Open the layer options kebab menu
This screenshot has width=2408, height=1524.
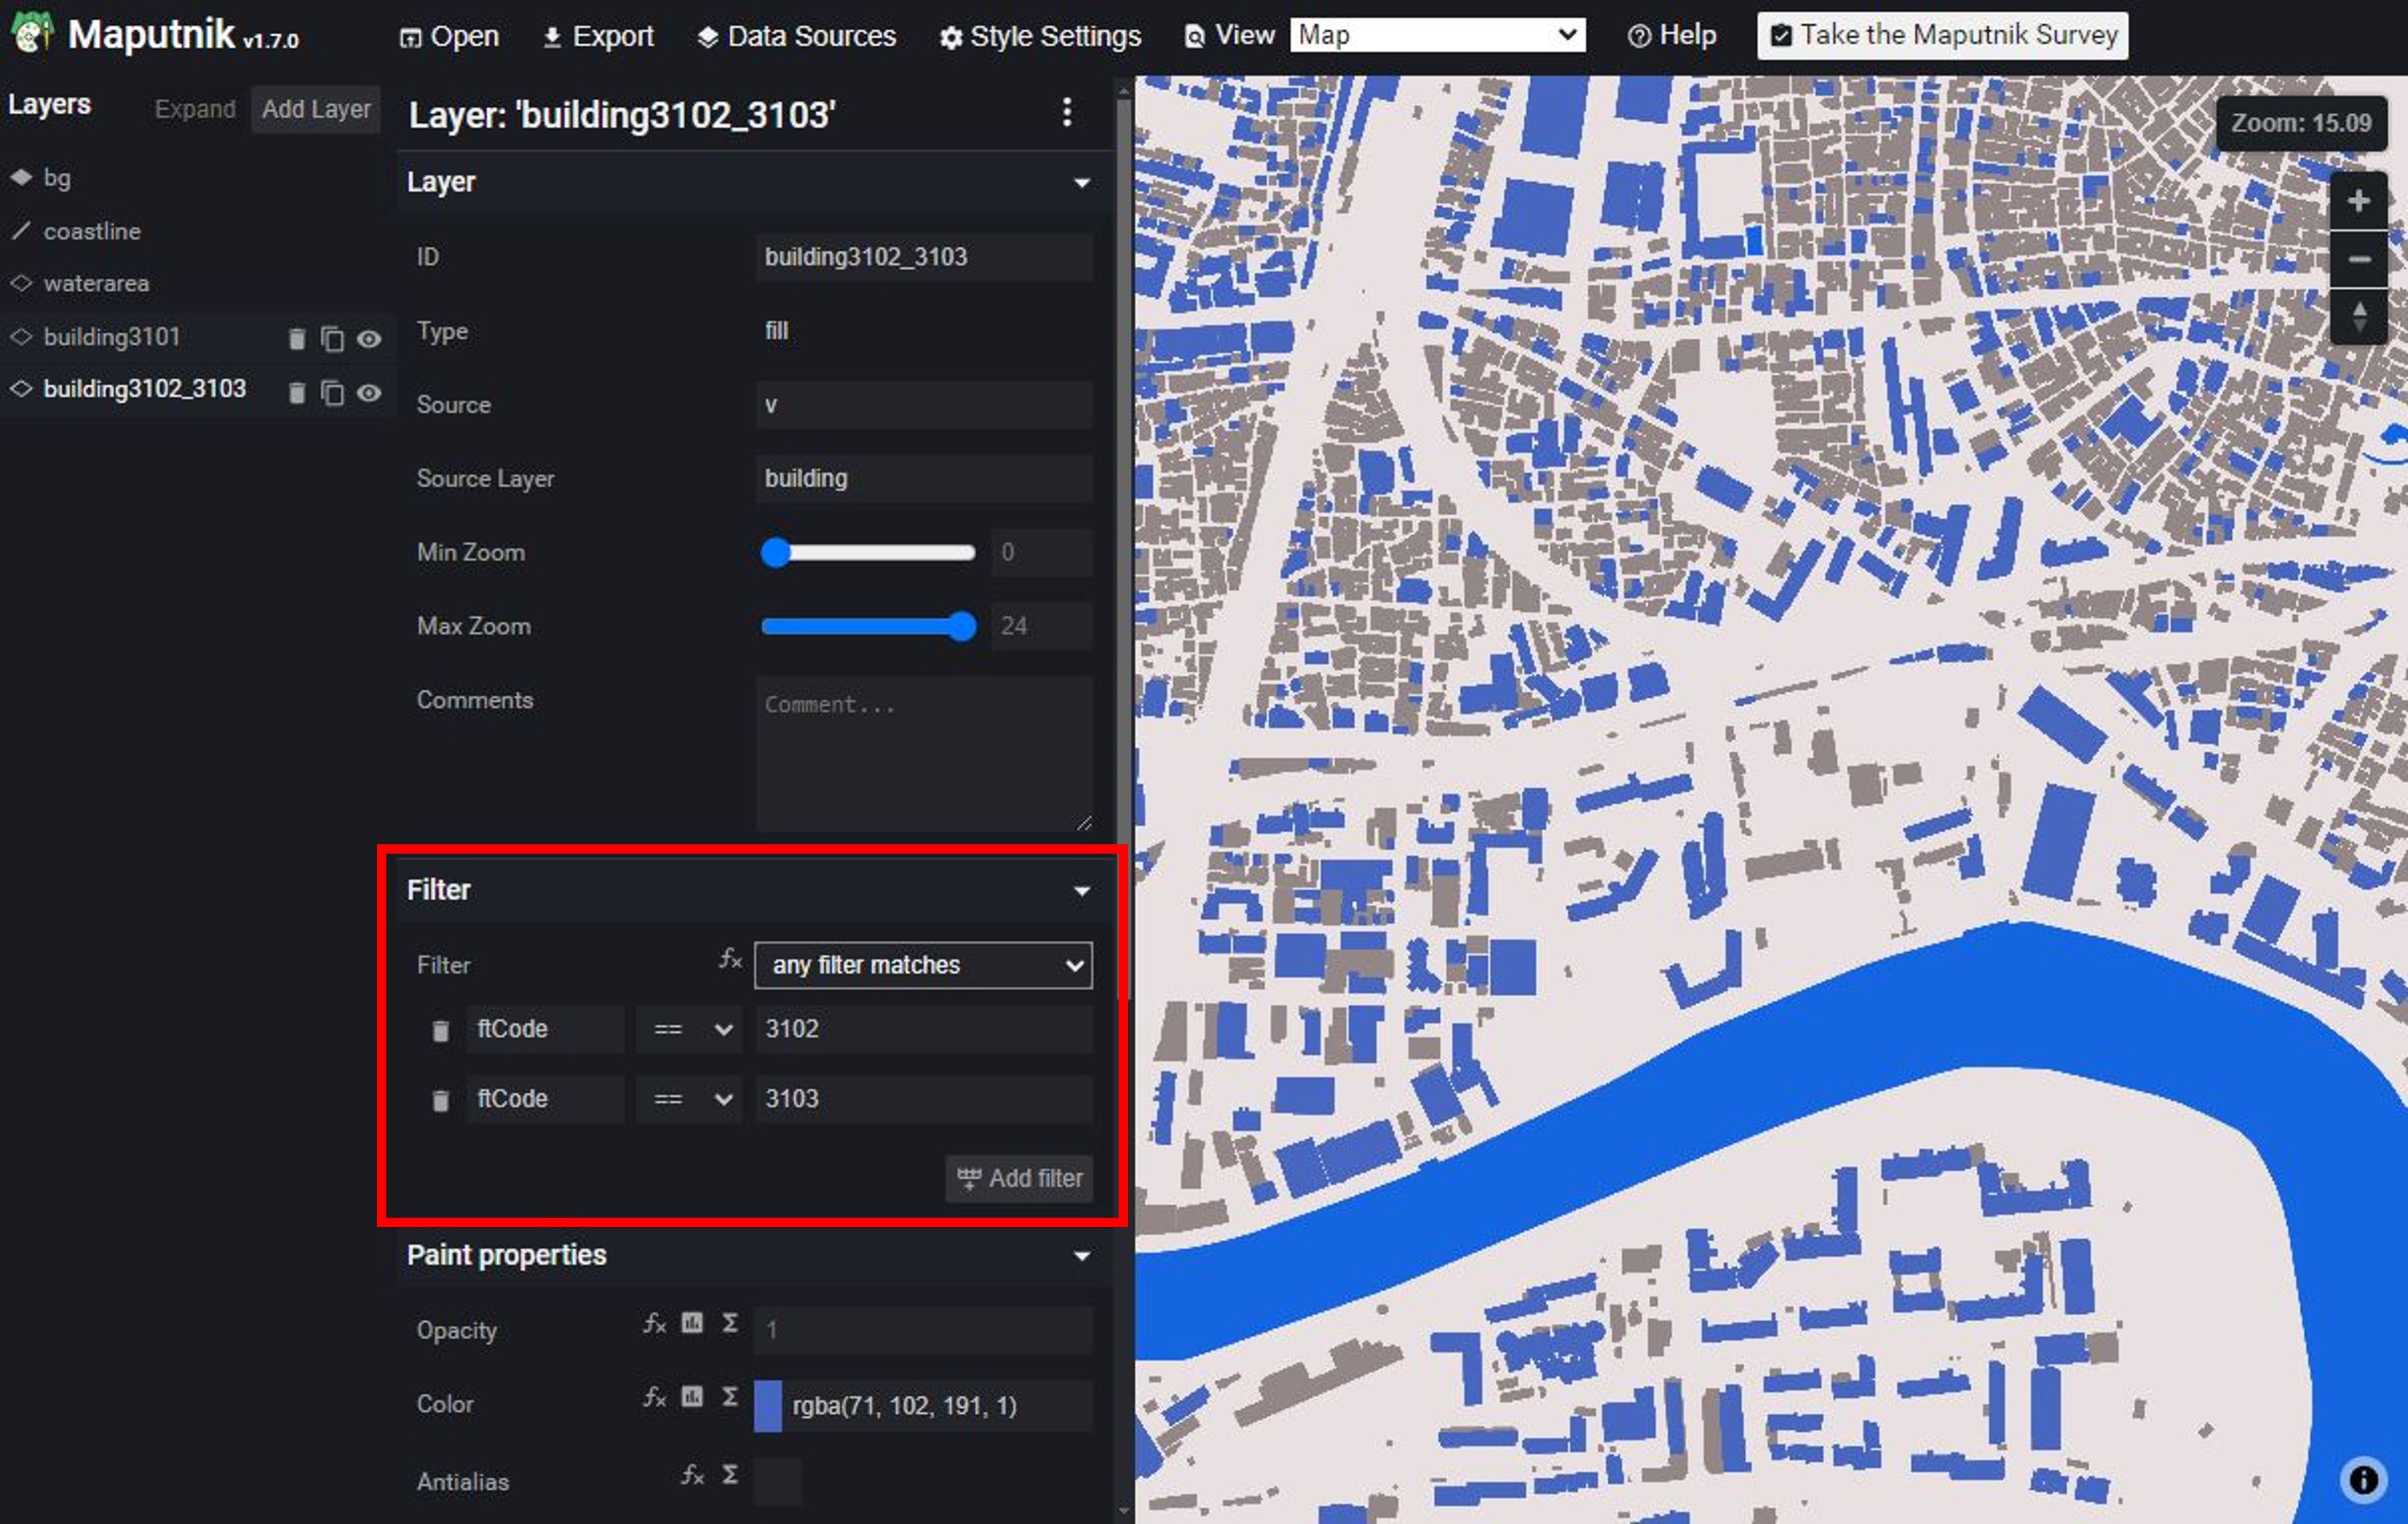pos(1067,113)
